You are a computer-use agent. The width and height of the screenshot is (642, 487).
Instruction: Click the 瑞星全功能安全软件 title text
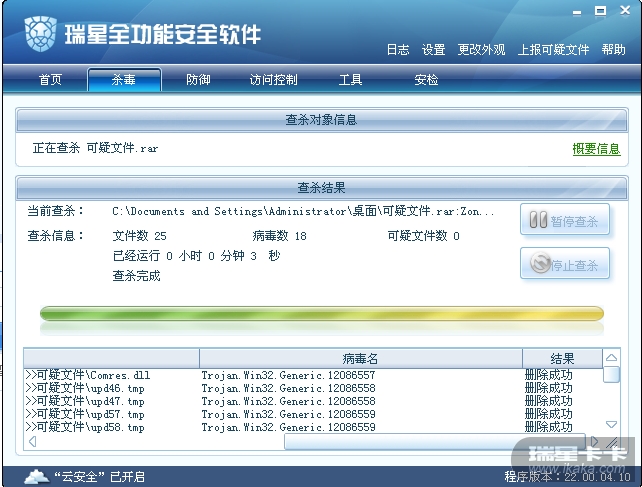[163, 34]
